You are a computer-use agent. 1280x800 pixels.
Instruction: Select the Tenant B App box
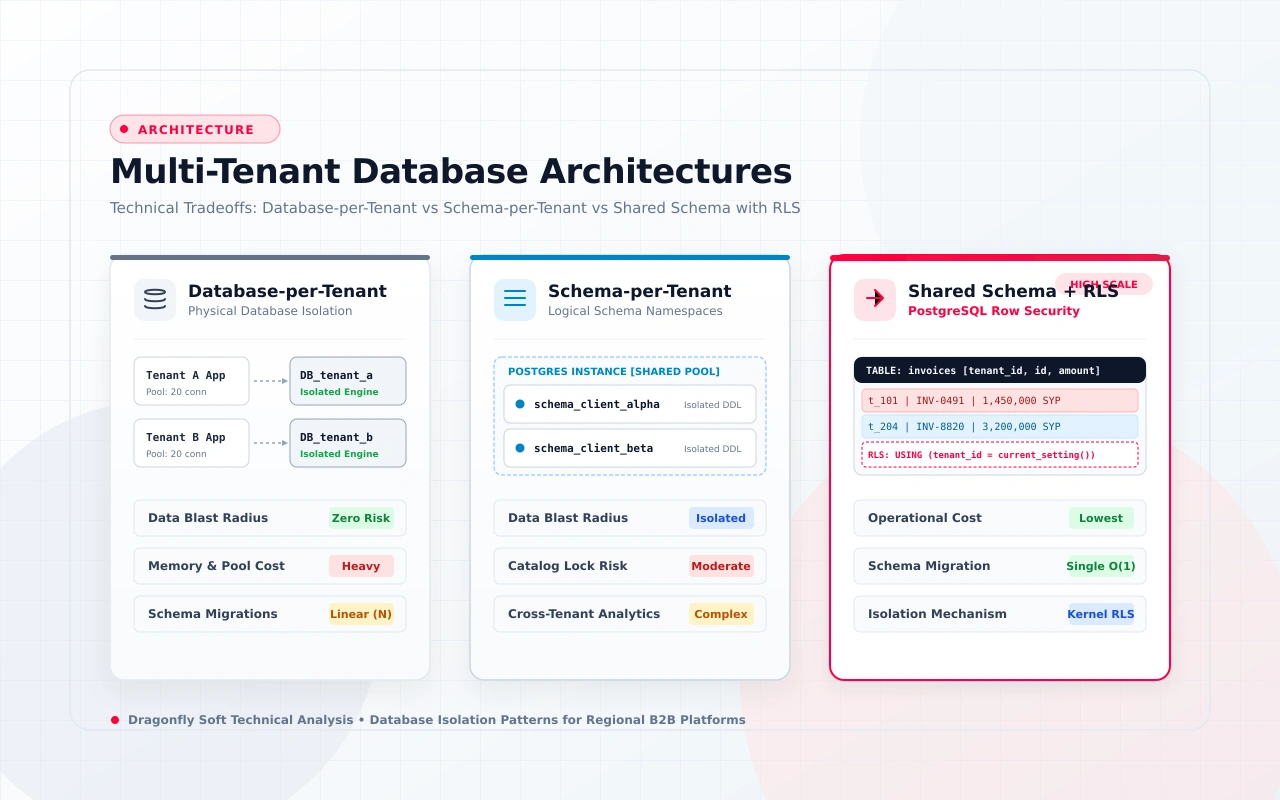click(x=191, y=444)
